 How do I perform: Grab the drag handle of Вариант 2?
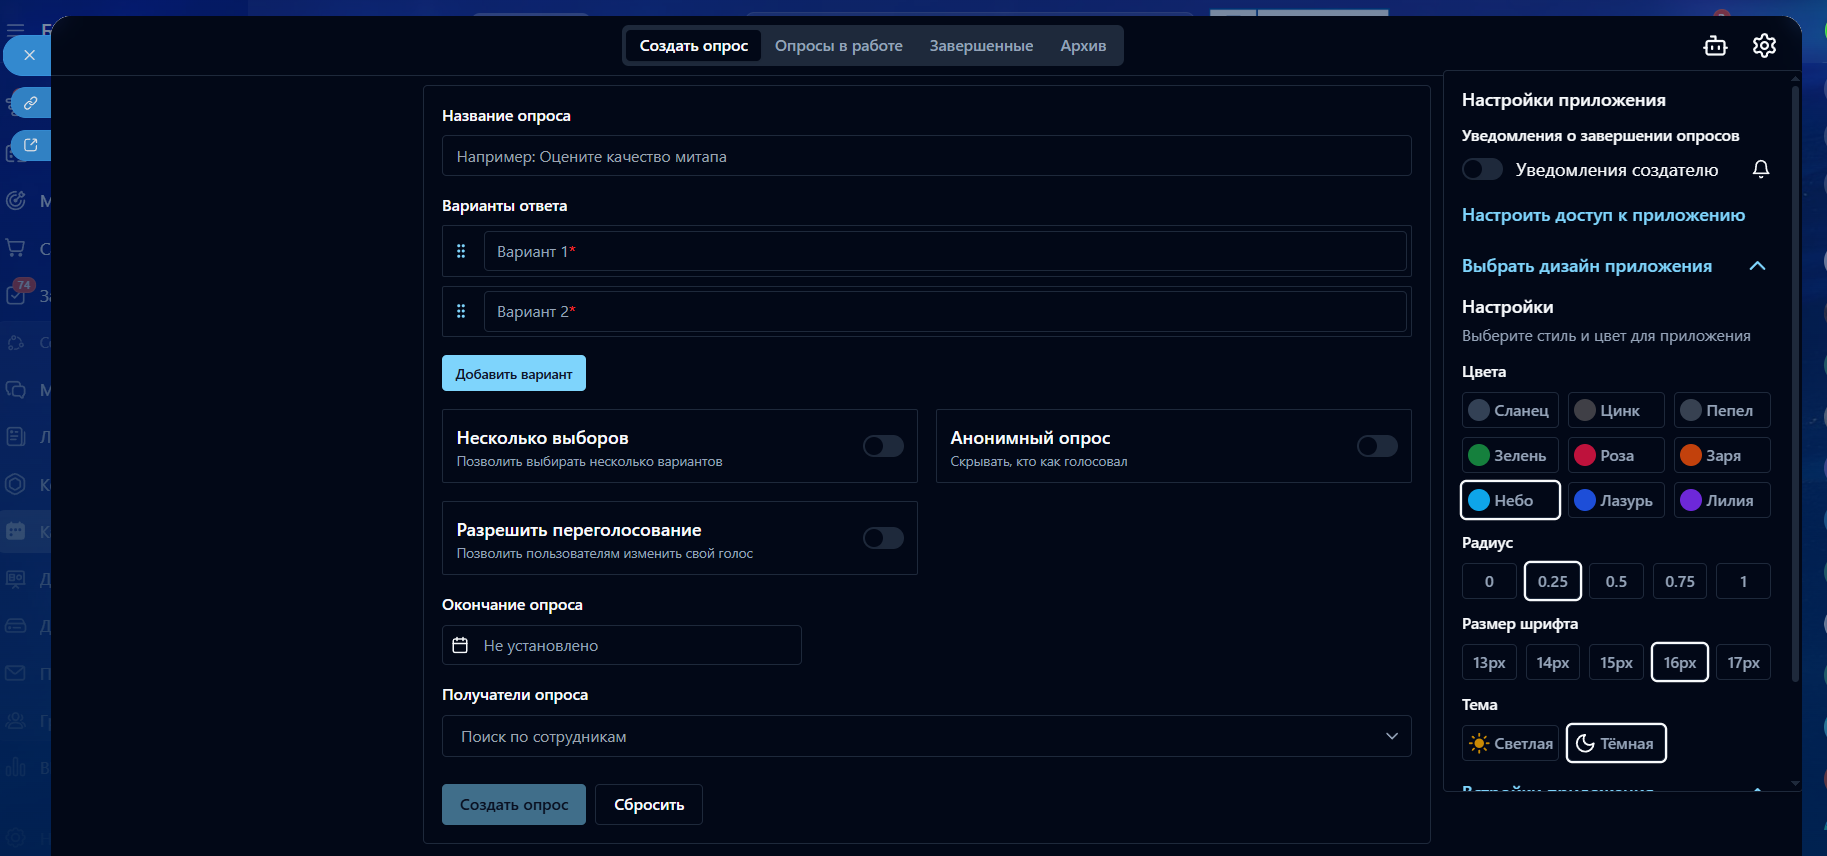[461, 311]
